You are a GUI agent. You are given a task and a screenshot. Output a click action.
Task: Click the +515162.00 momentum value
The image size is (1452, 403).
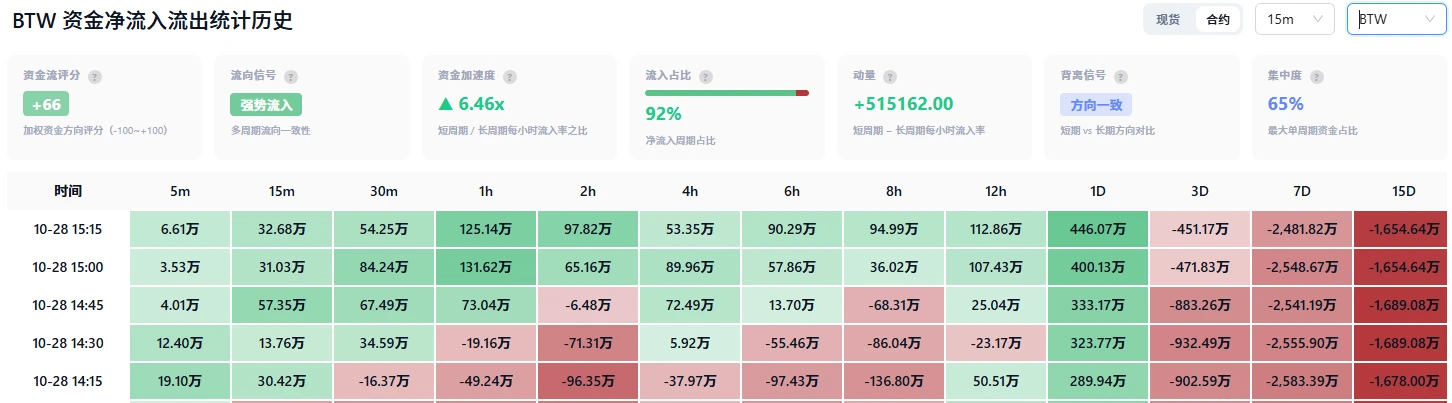pyautogui.click(x=903, y=103)
